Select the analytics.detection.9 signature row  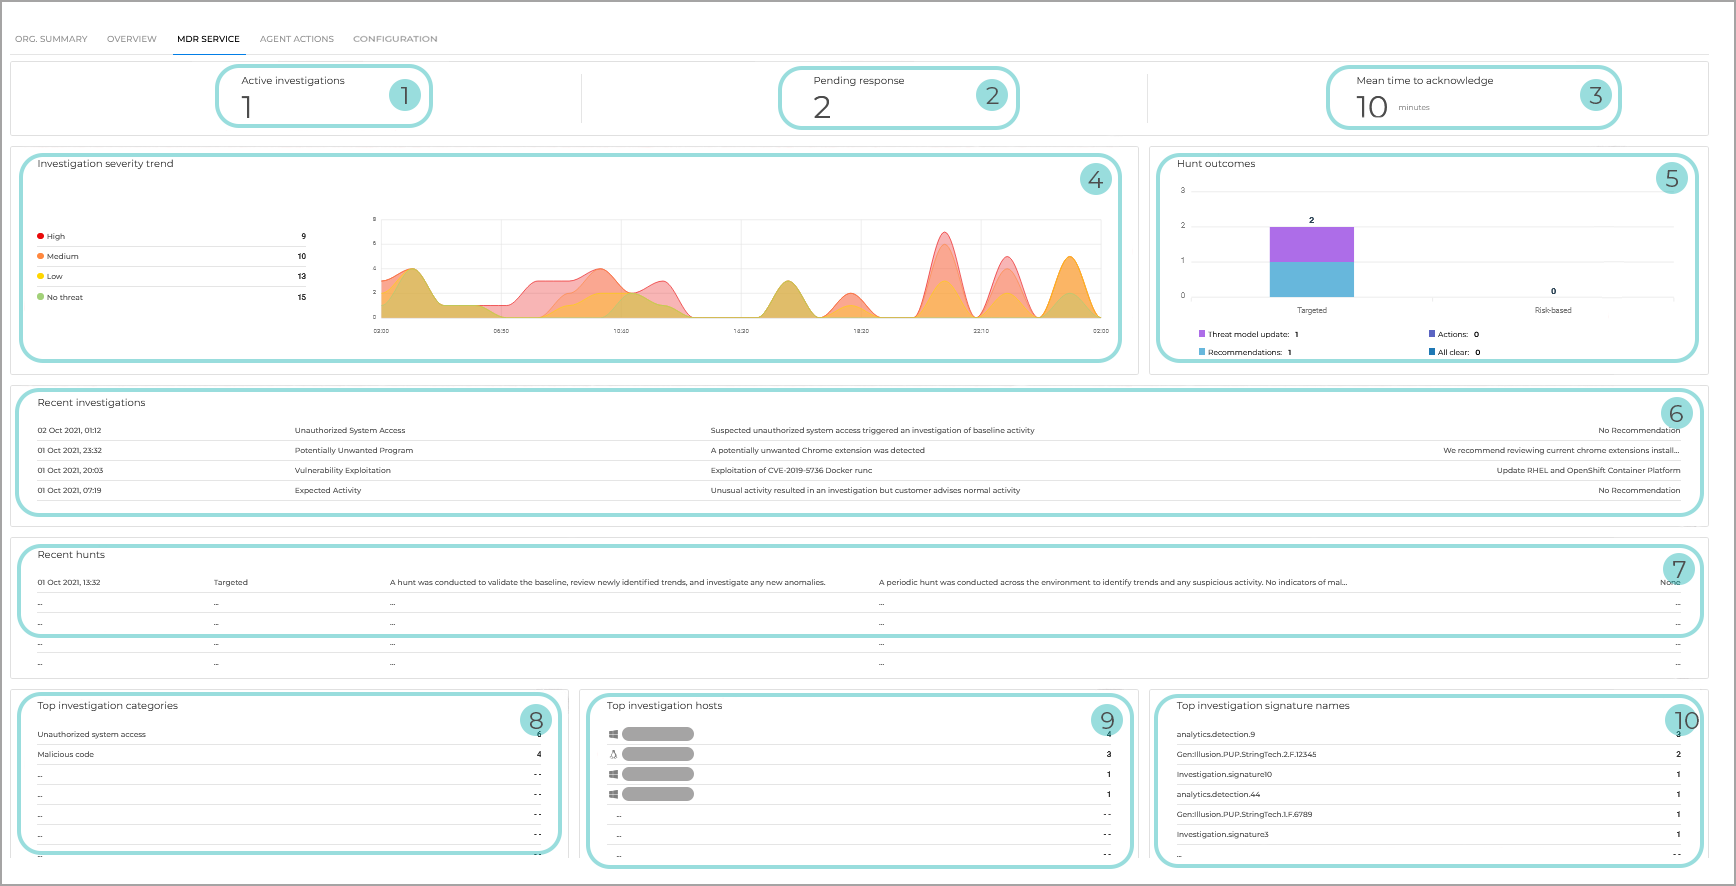click(1215, 734)
